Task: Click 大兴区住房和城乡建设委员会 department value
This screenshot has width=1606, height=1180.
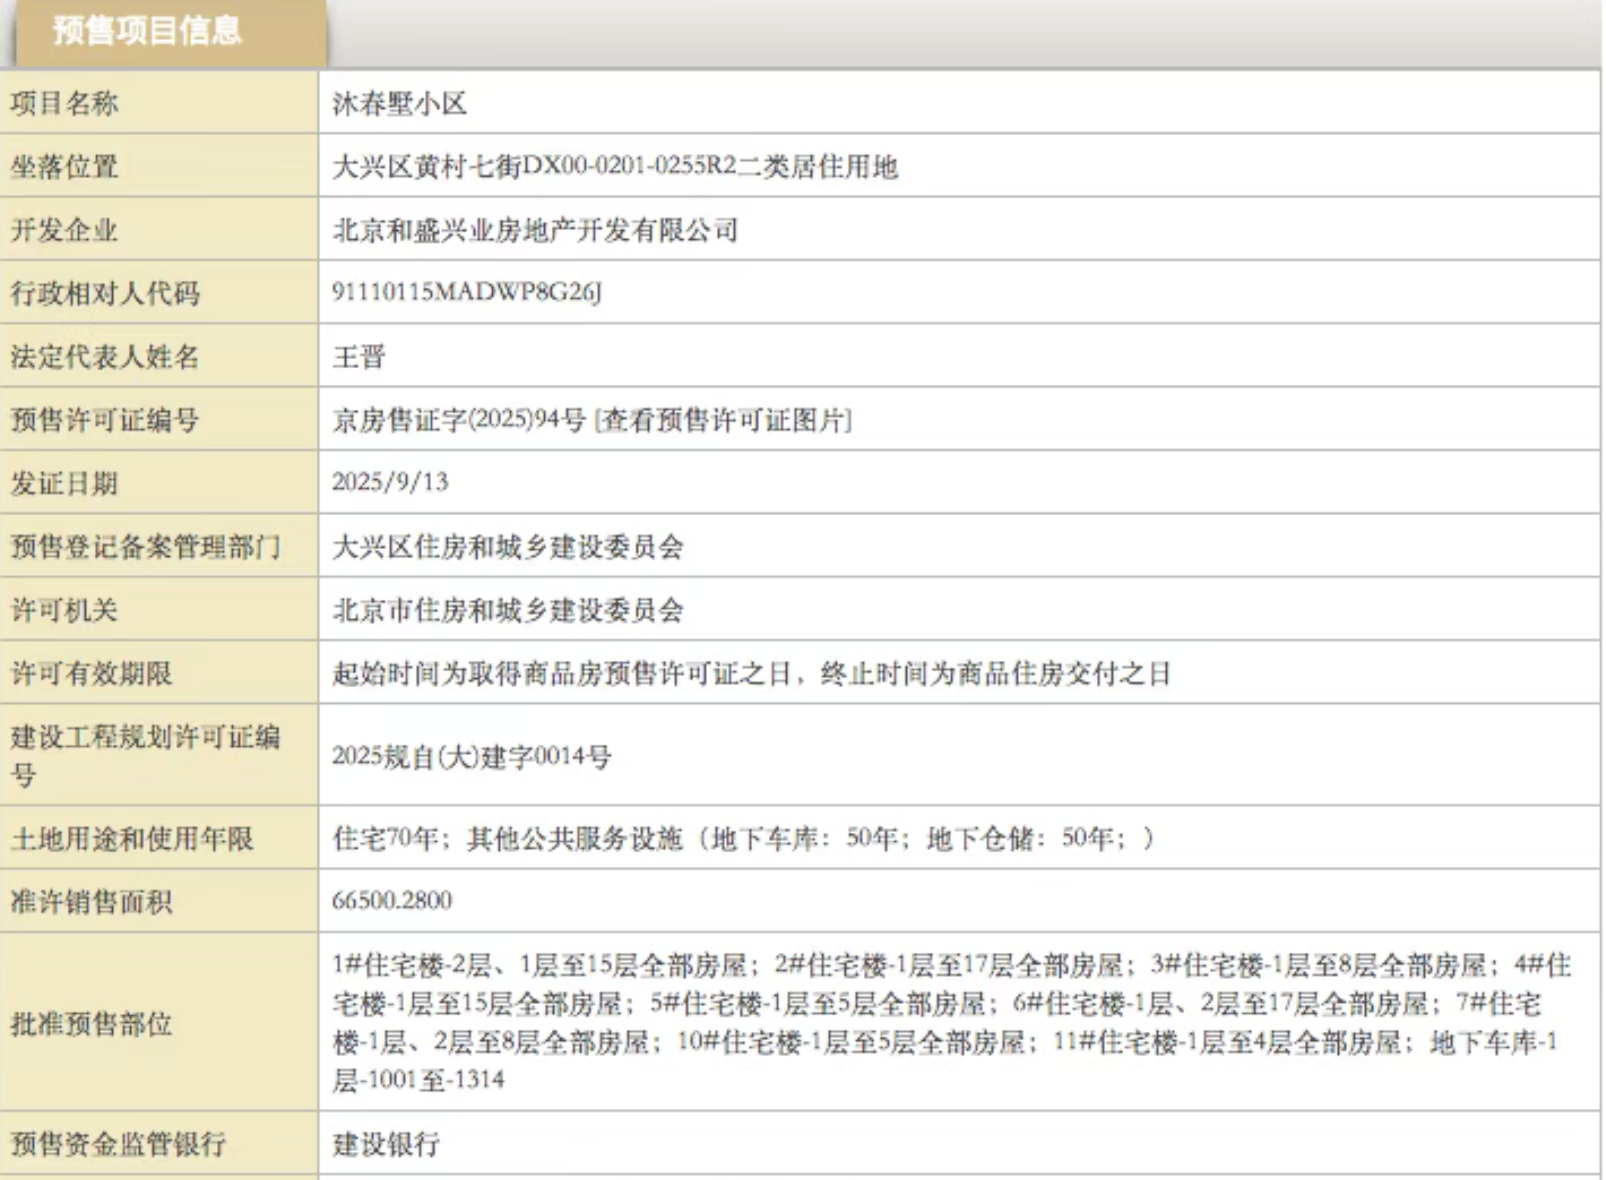Action: (508, 547)
